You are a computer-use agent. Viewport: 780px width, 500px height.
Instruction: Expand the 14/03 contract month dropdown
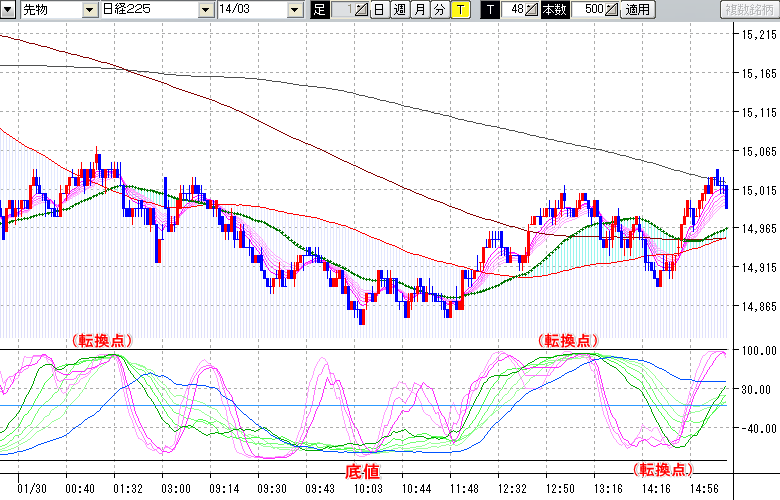[x=294, y=10]
